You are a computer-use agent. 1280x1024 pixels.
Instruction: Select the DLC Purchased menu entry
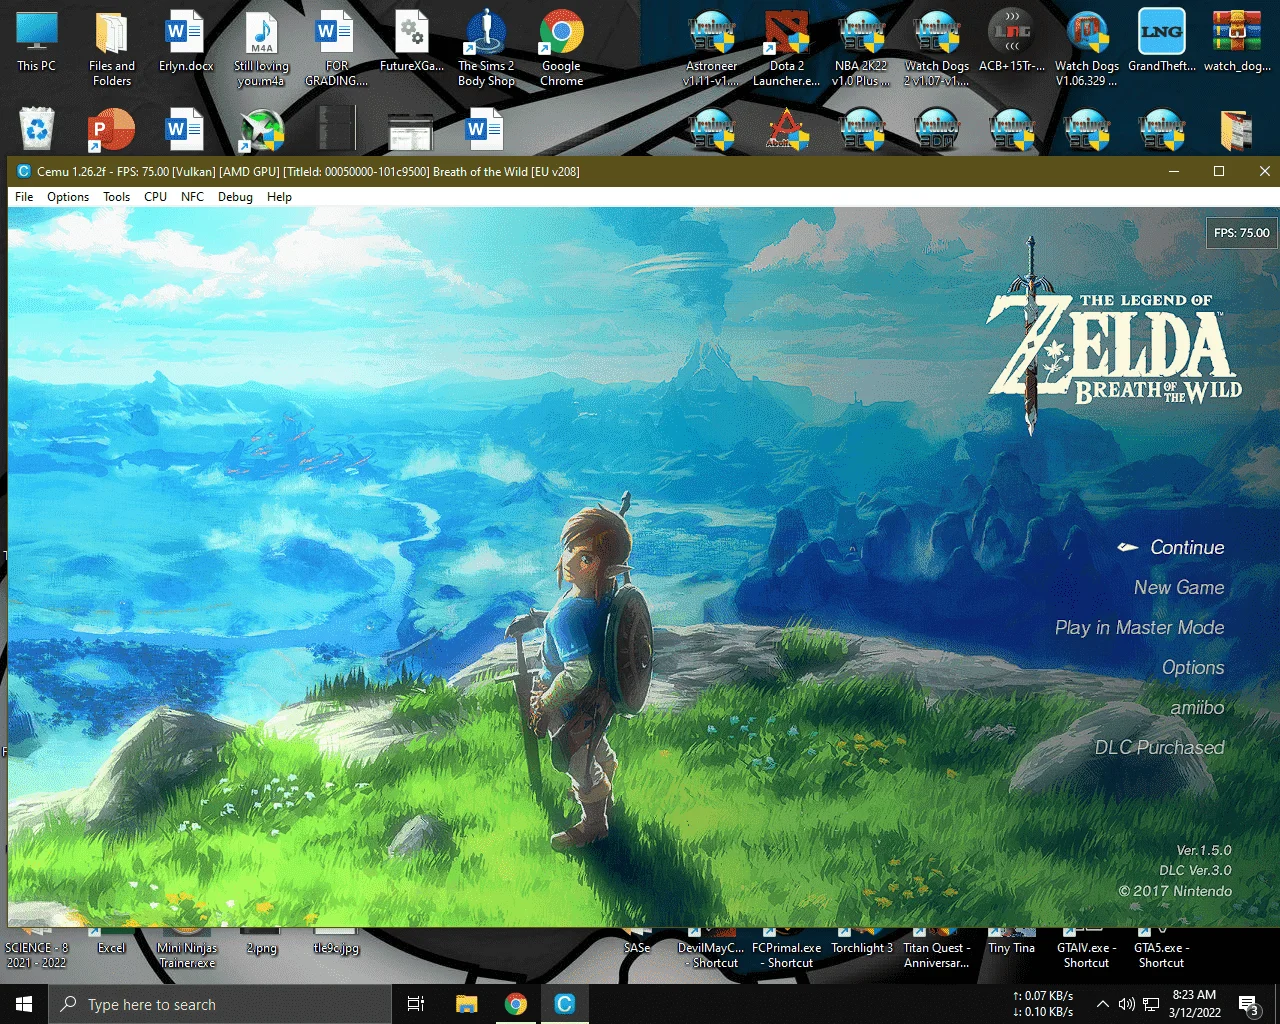(x=1159, y=747)
